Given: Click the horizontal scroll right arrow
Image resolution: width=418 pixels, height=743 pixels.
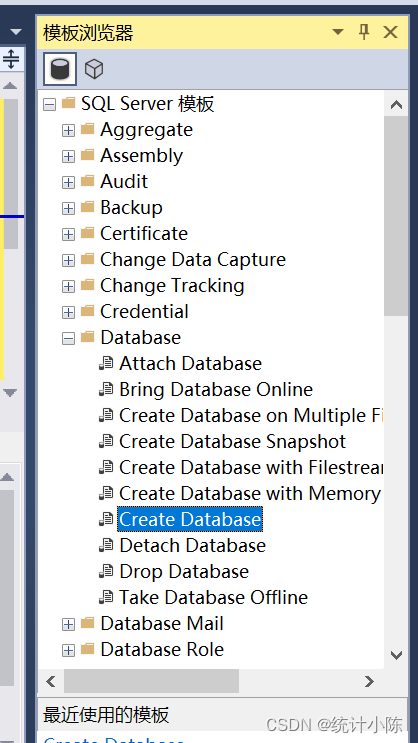Looking at the screenshot, I should click(x=369, y=681).
